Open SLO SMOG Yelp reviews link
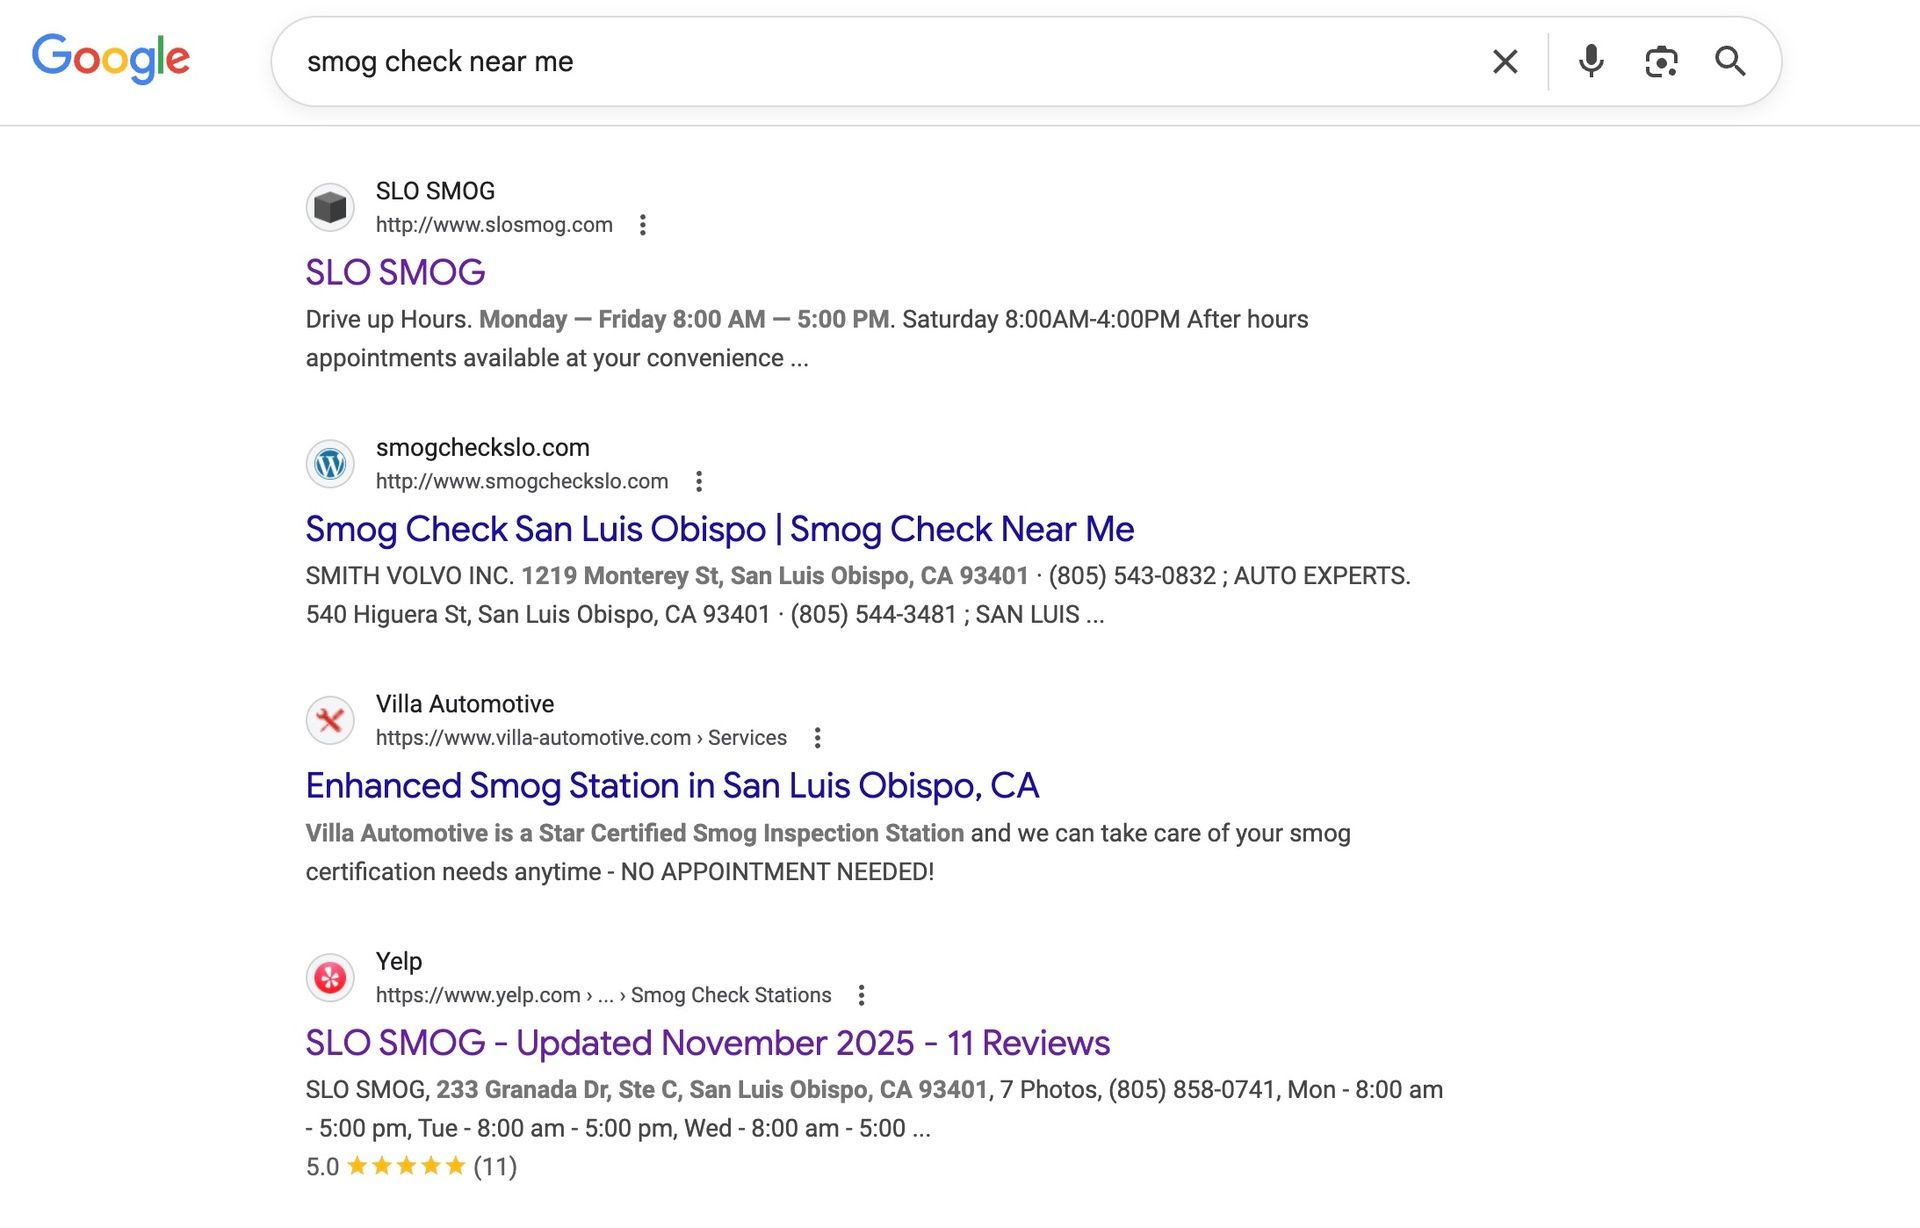Screen dimensions: 1920x1228 point(707,1043)
